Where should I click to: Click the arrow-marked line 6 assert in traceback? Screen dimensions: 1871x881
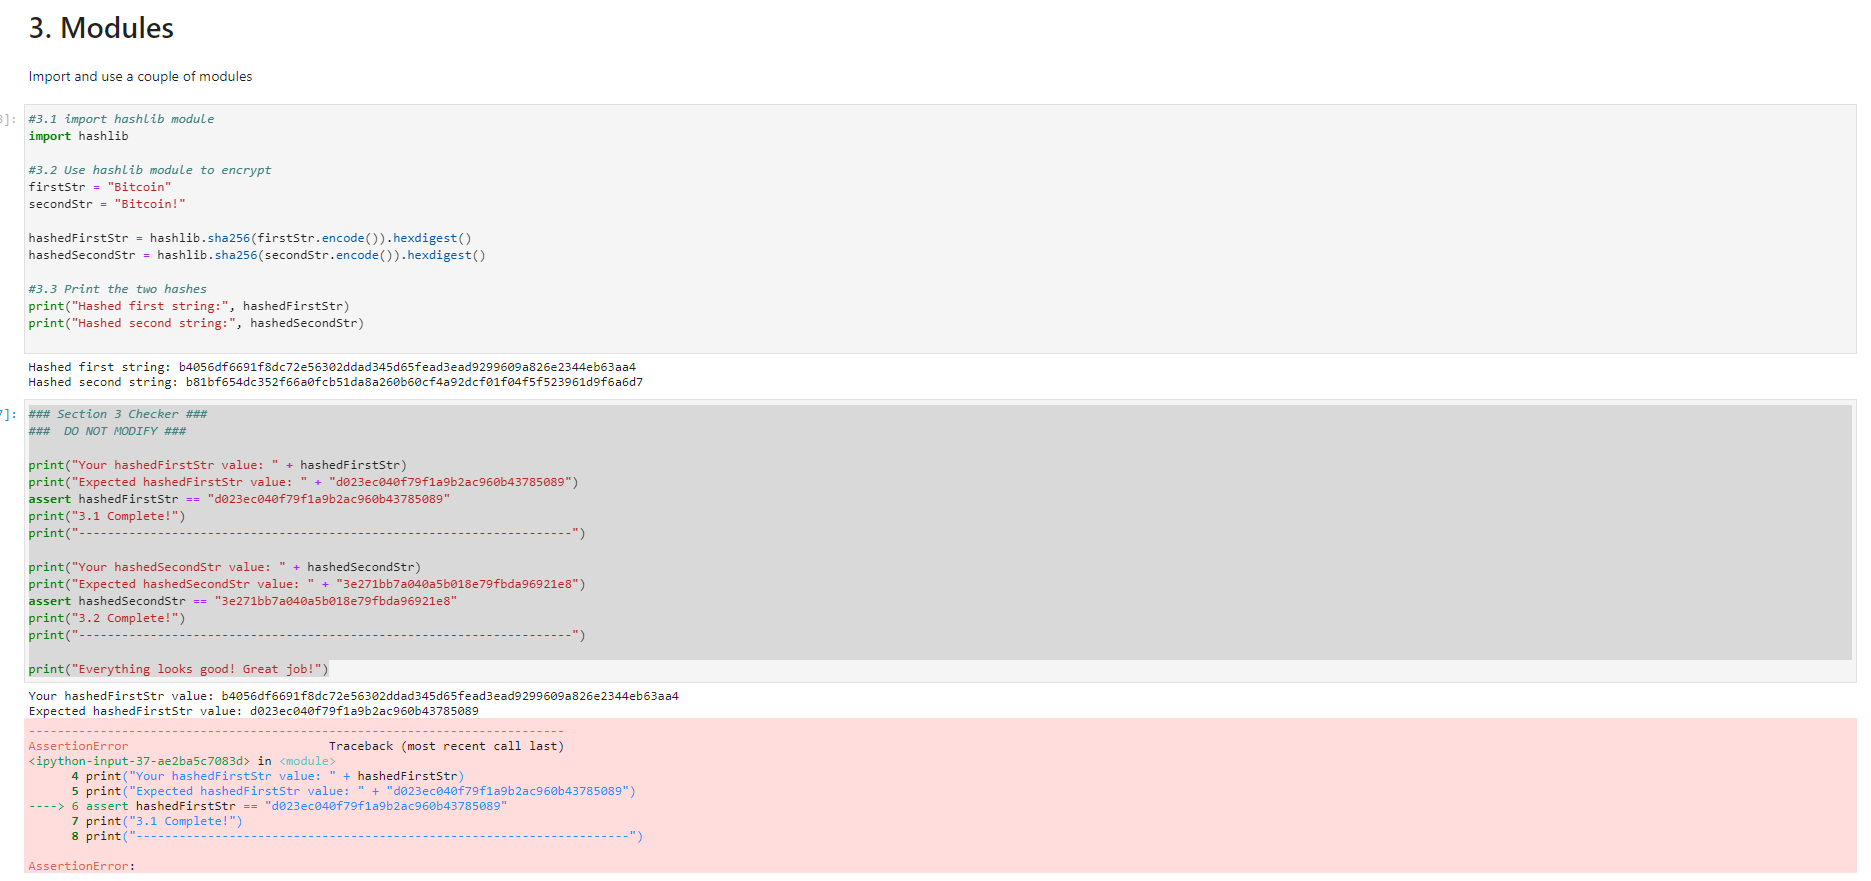click(x=268, y=806)
